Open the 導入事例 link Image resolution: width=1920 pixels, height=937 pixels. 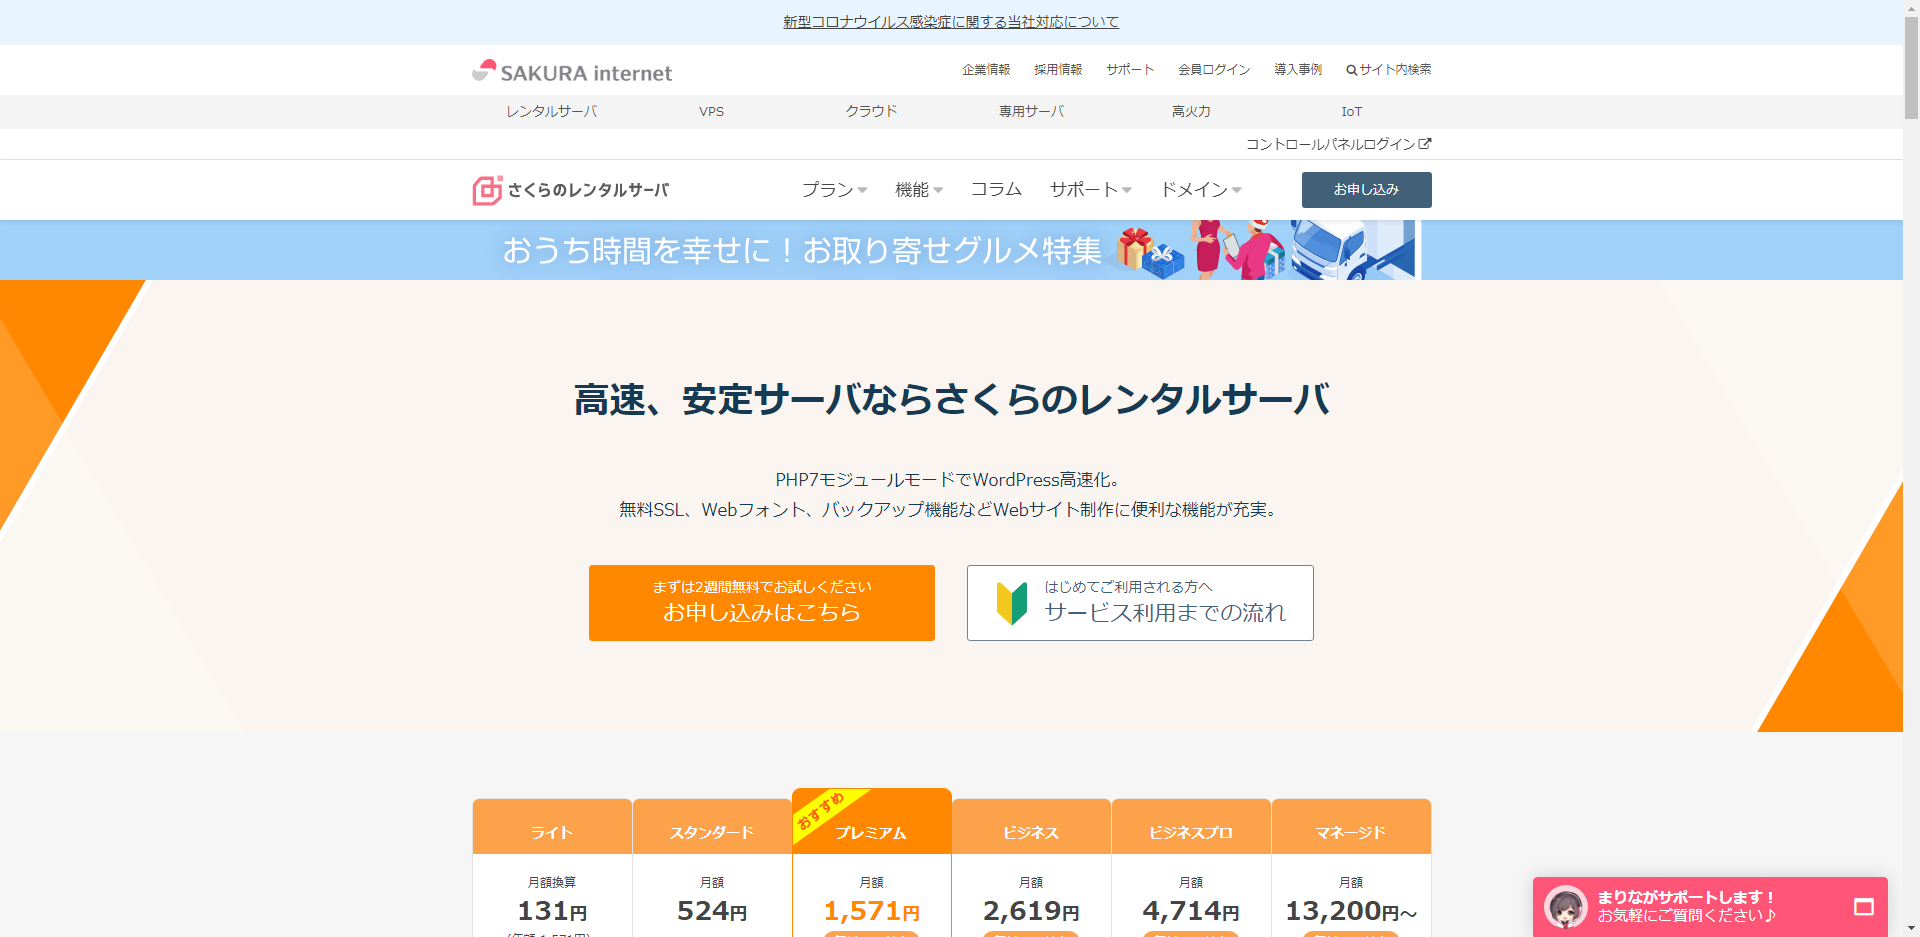coord(1298,70)
